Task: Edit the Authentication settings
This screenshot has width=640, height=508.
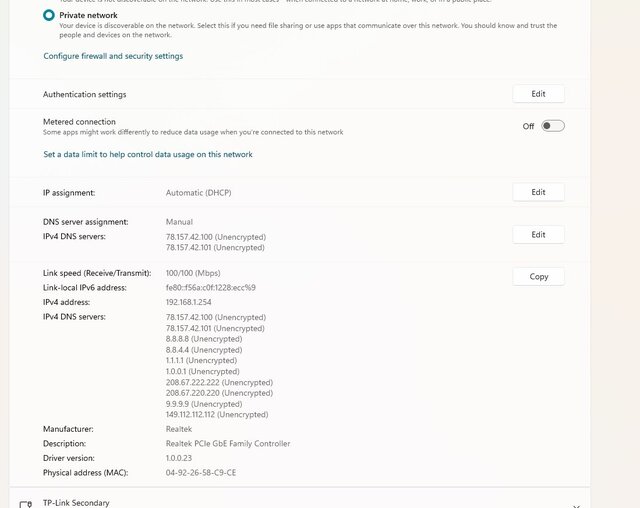Action: 538,94
